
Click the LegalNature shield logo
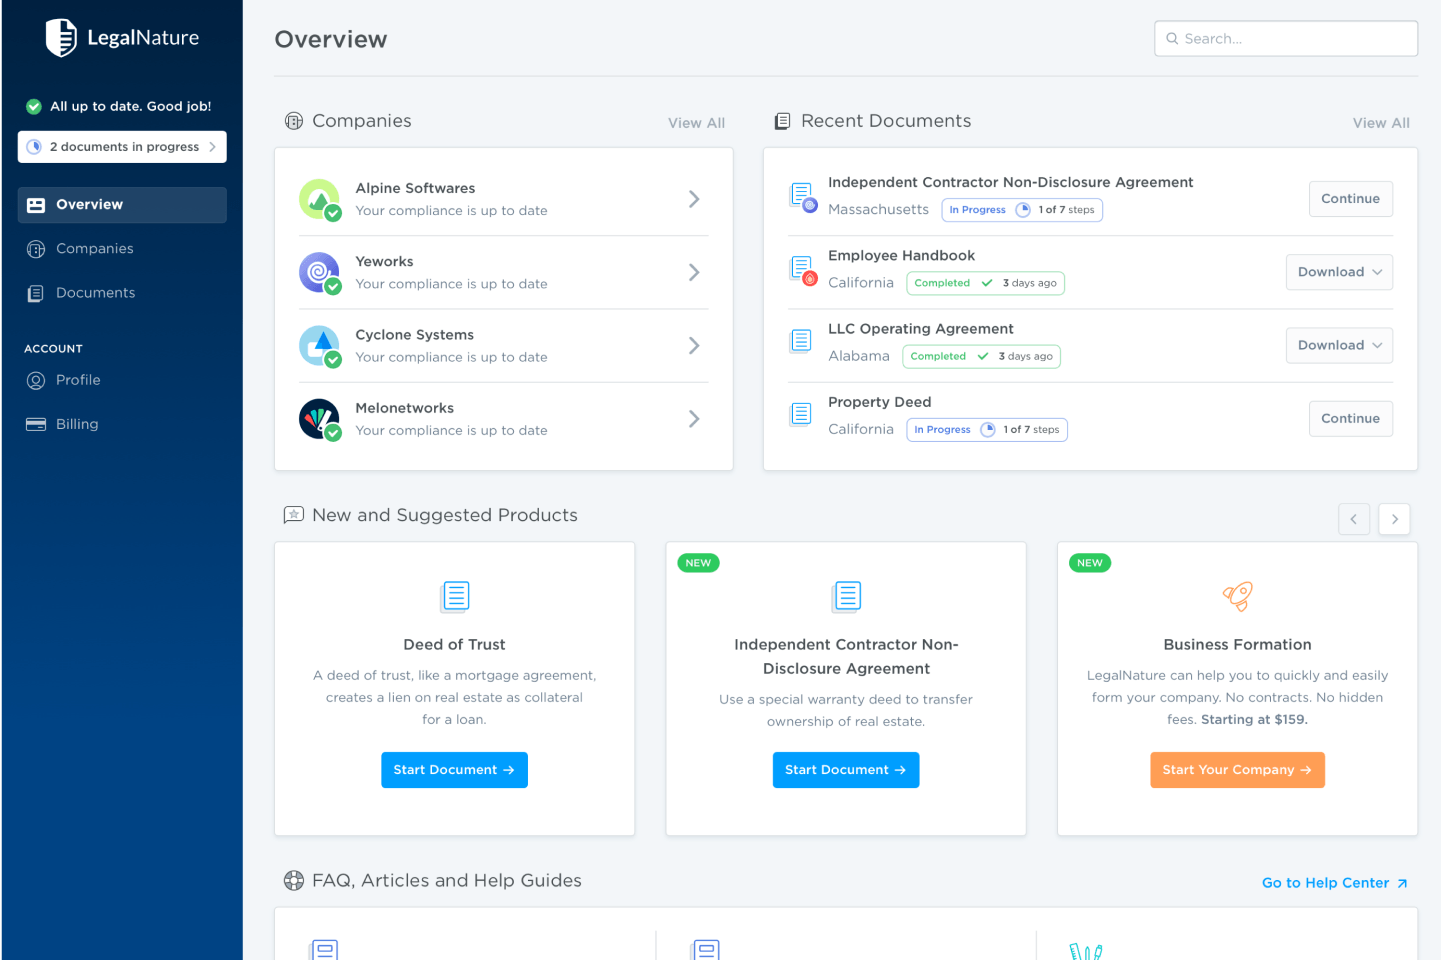click(x=61, y=38)
